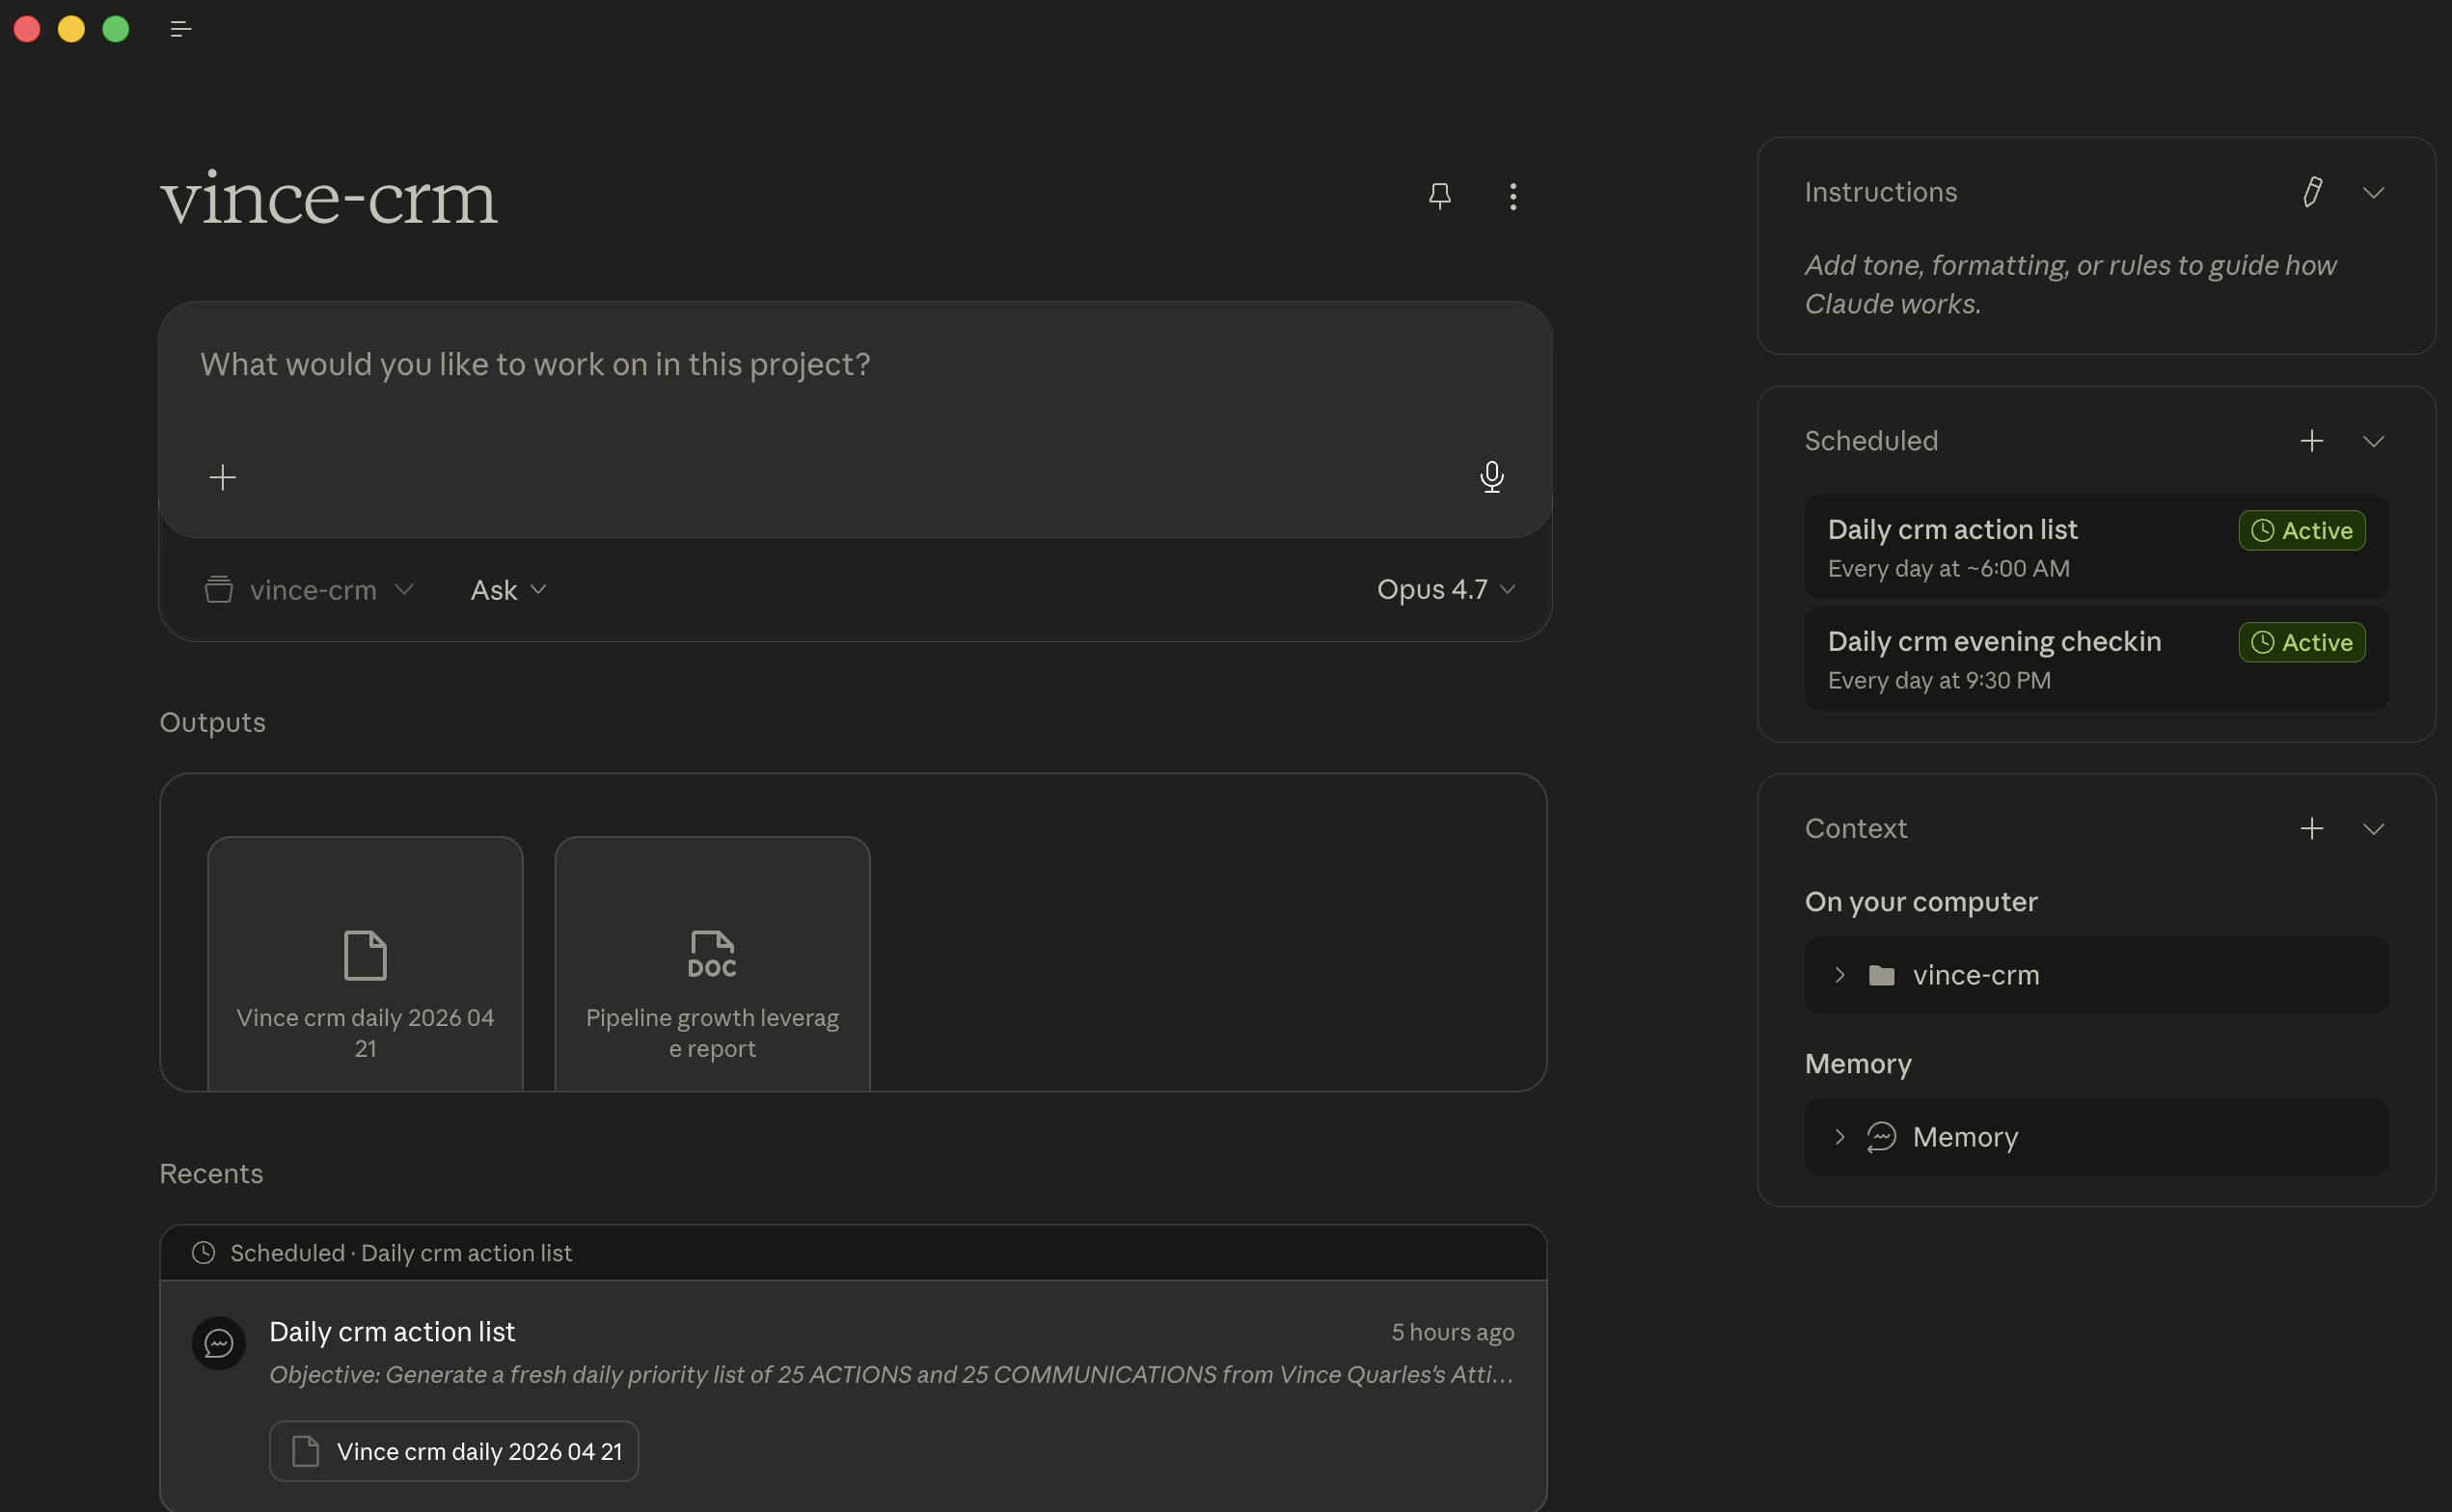The width and height of the screenshot is (2452, 1512).
Task: Expand the vince-crm folder in Context
Action: (x=1839, y=975)
